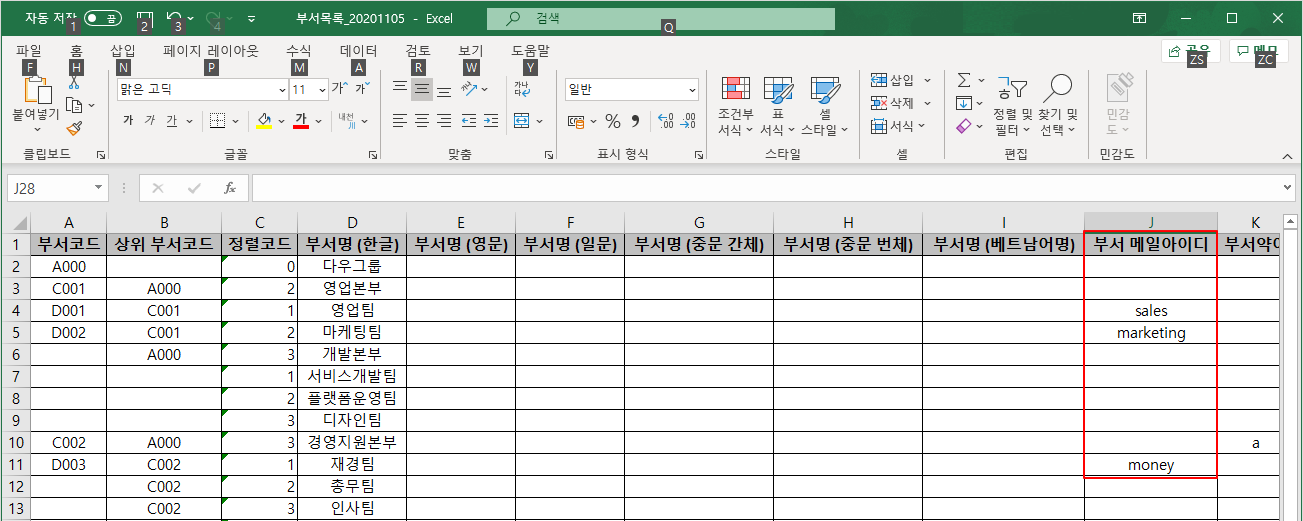Click the merge and center cells icon
This screenshot has height=521, width=1303.
(521, 121)
